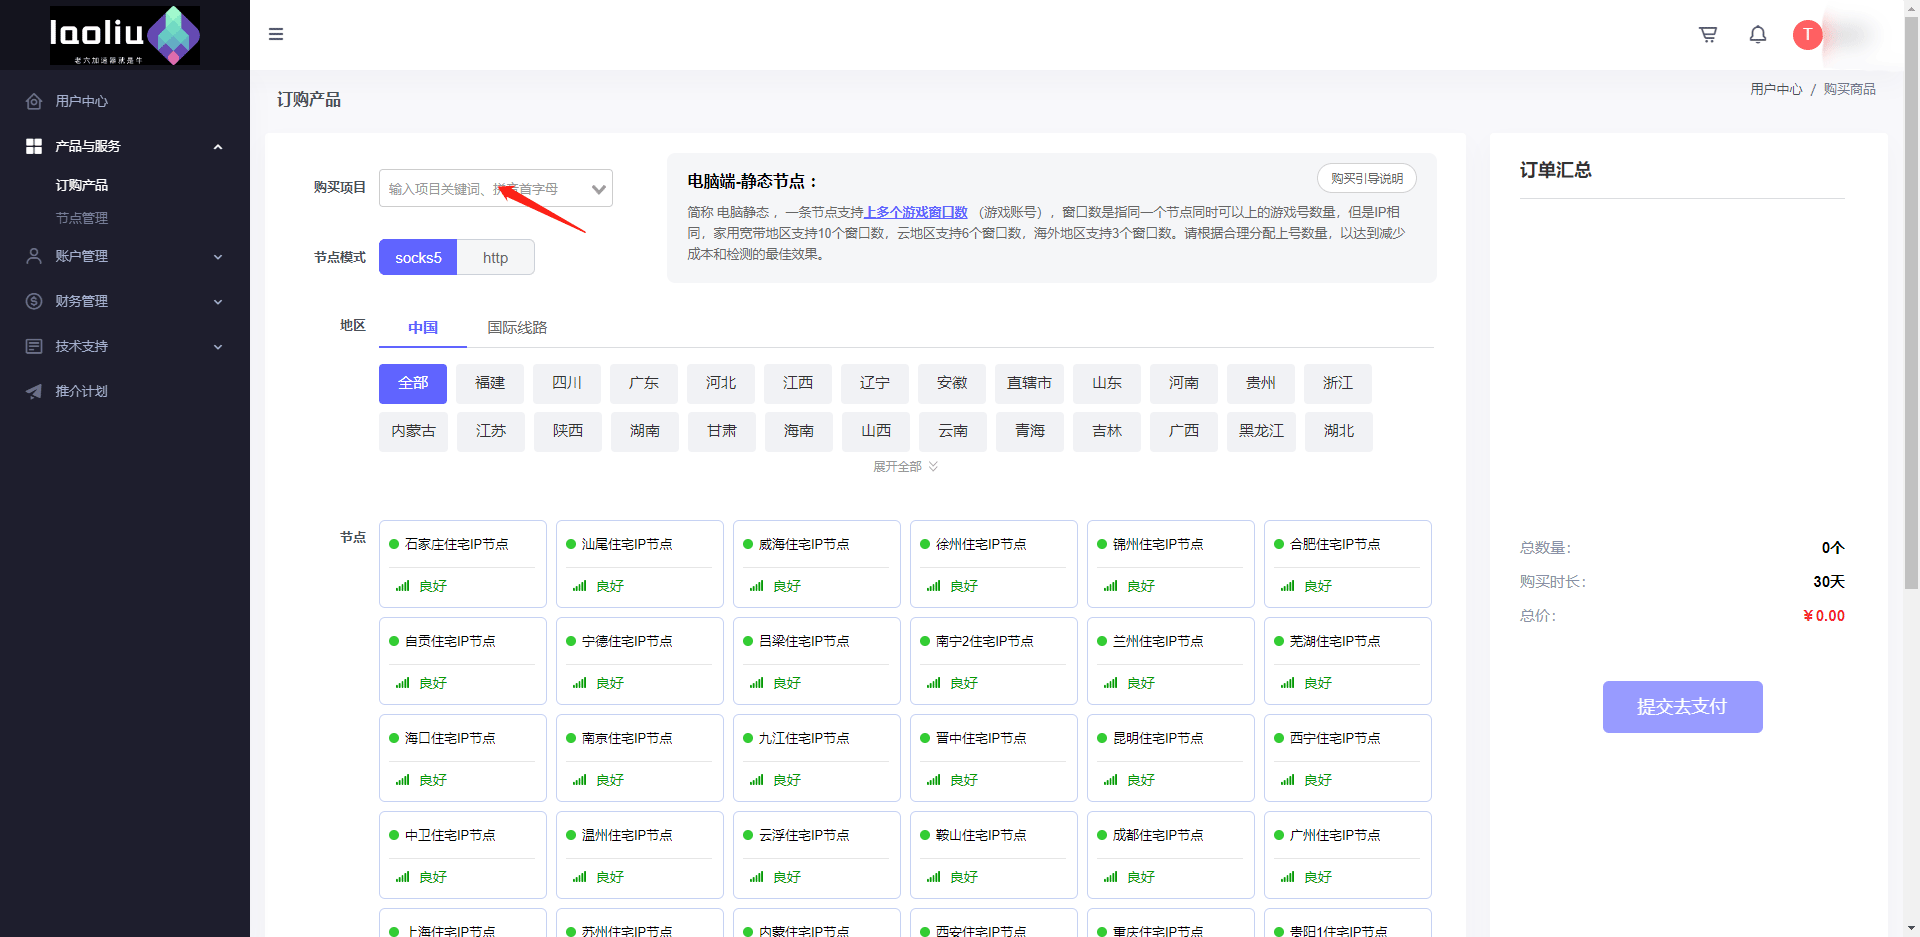Click the 上多个游戏窗口数 inline link
This screenshot has width=1920, height=937.
tap(917, 212)
